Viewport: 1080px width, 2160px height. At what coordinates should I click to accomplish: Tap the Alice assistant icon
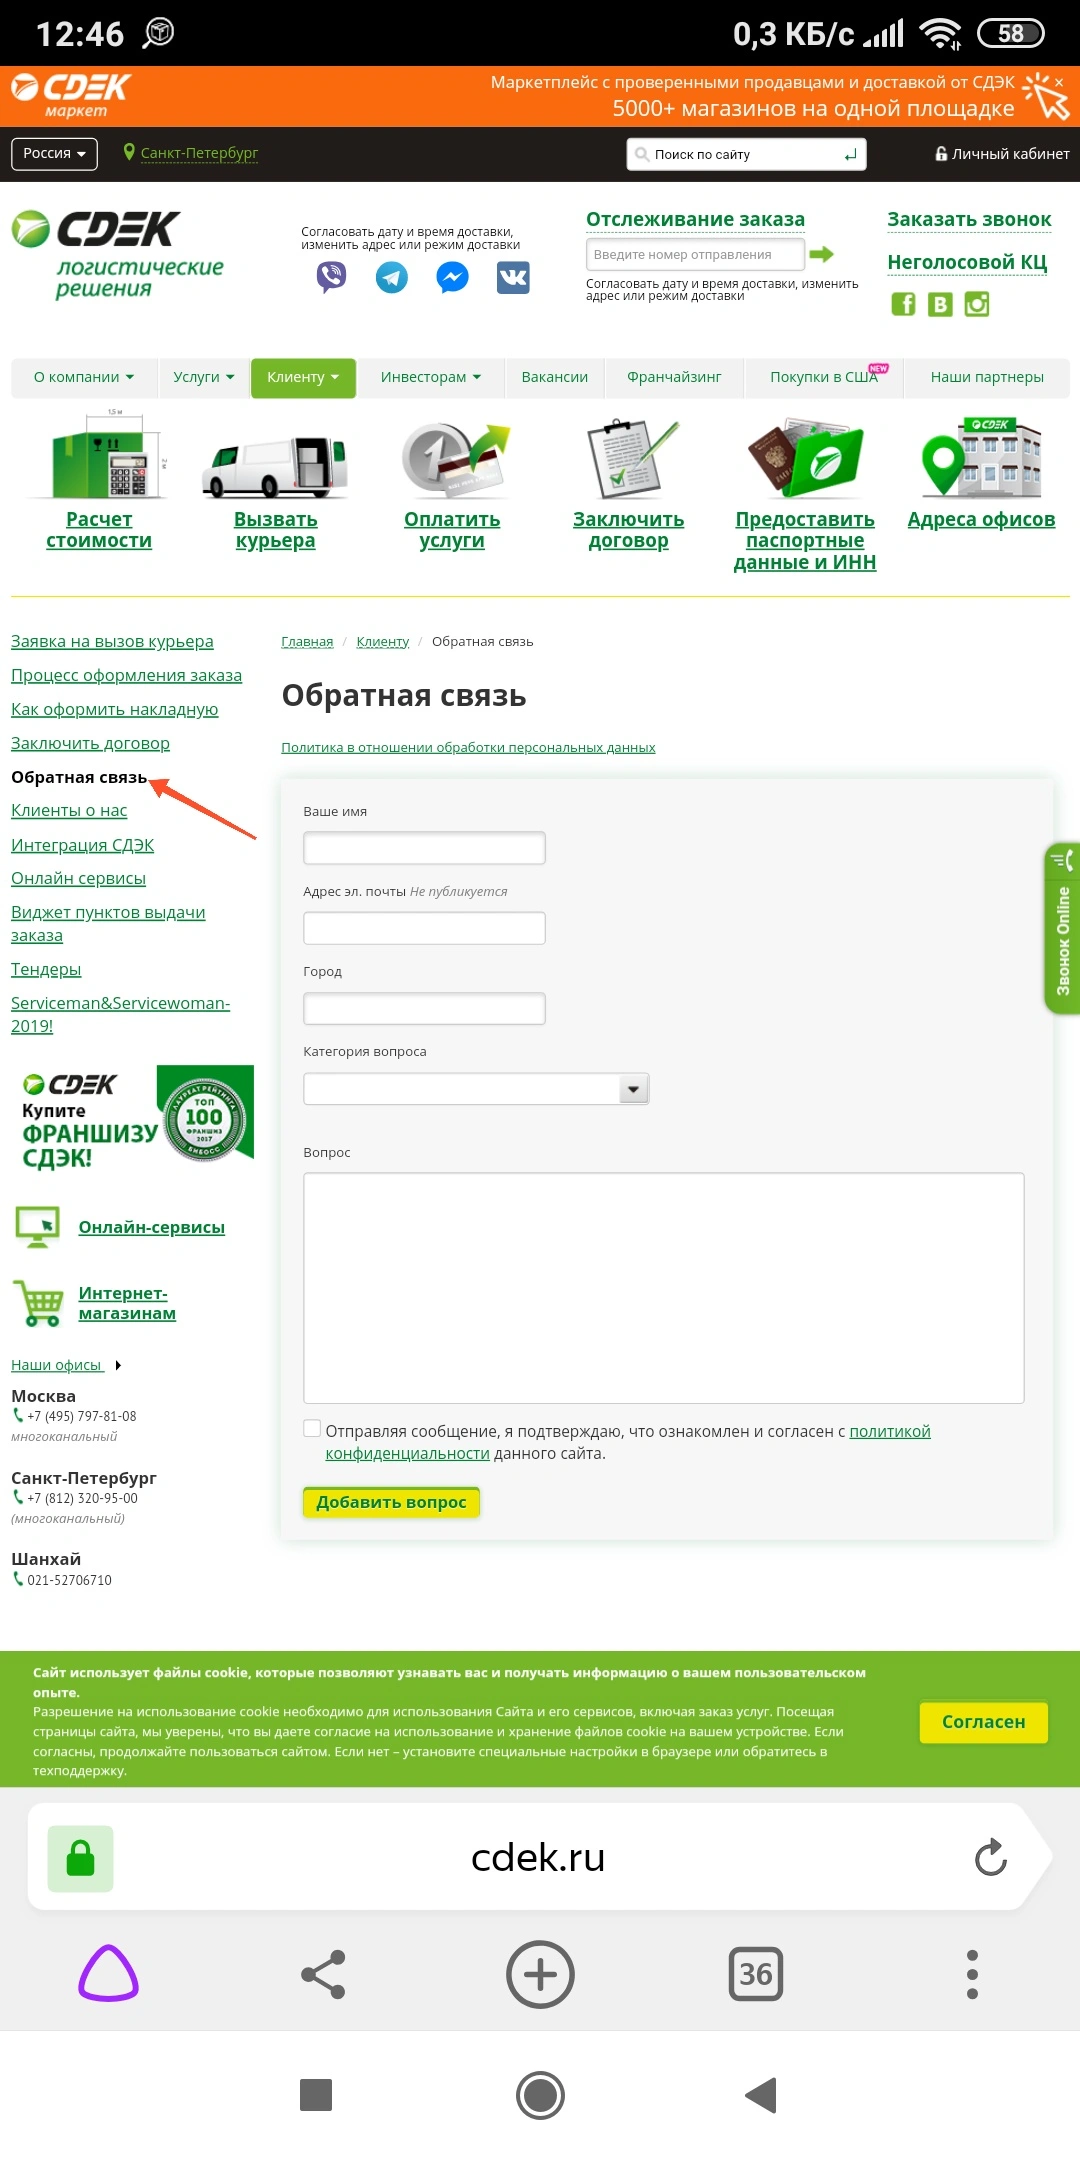(108, 1973)
